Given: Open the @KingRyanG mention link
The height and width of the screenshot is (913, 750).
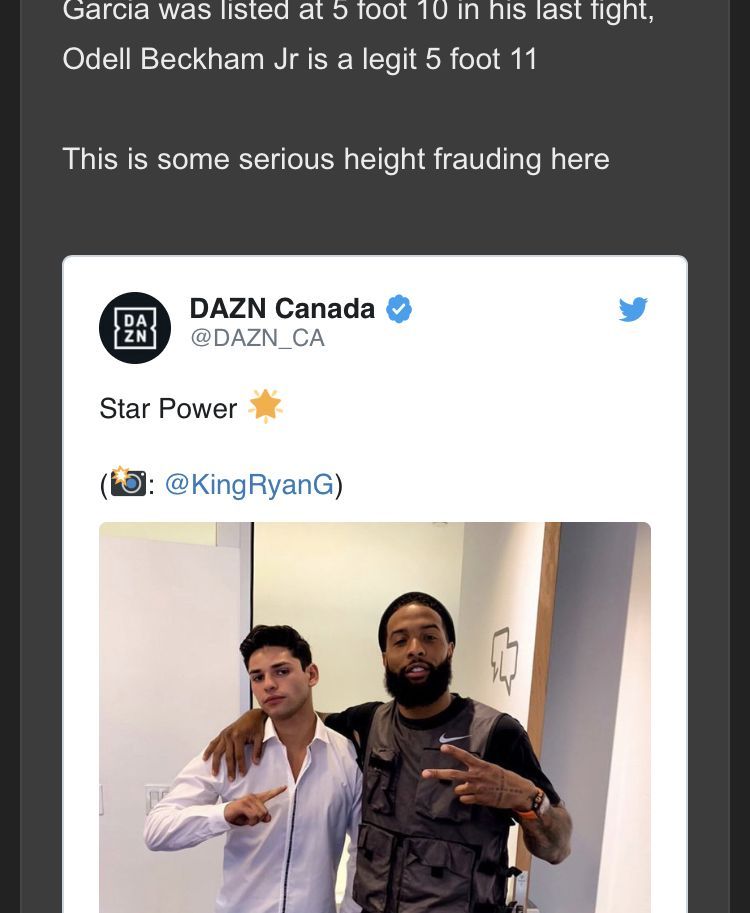Looking at the screenshot, I should pos(250,484).
